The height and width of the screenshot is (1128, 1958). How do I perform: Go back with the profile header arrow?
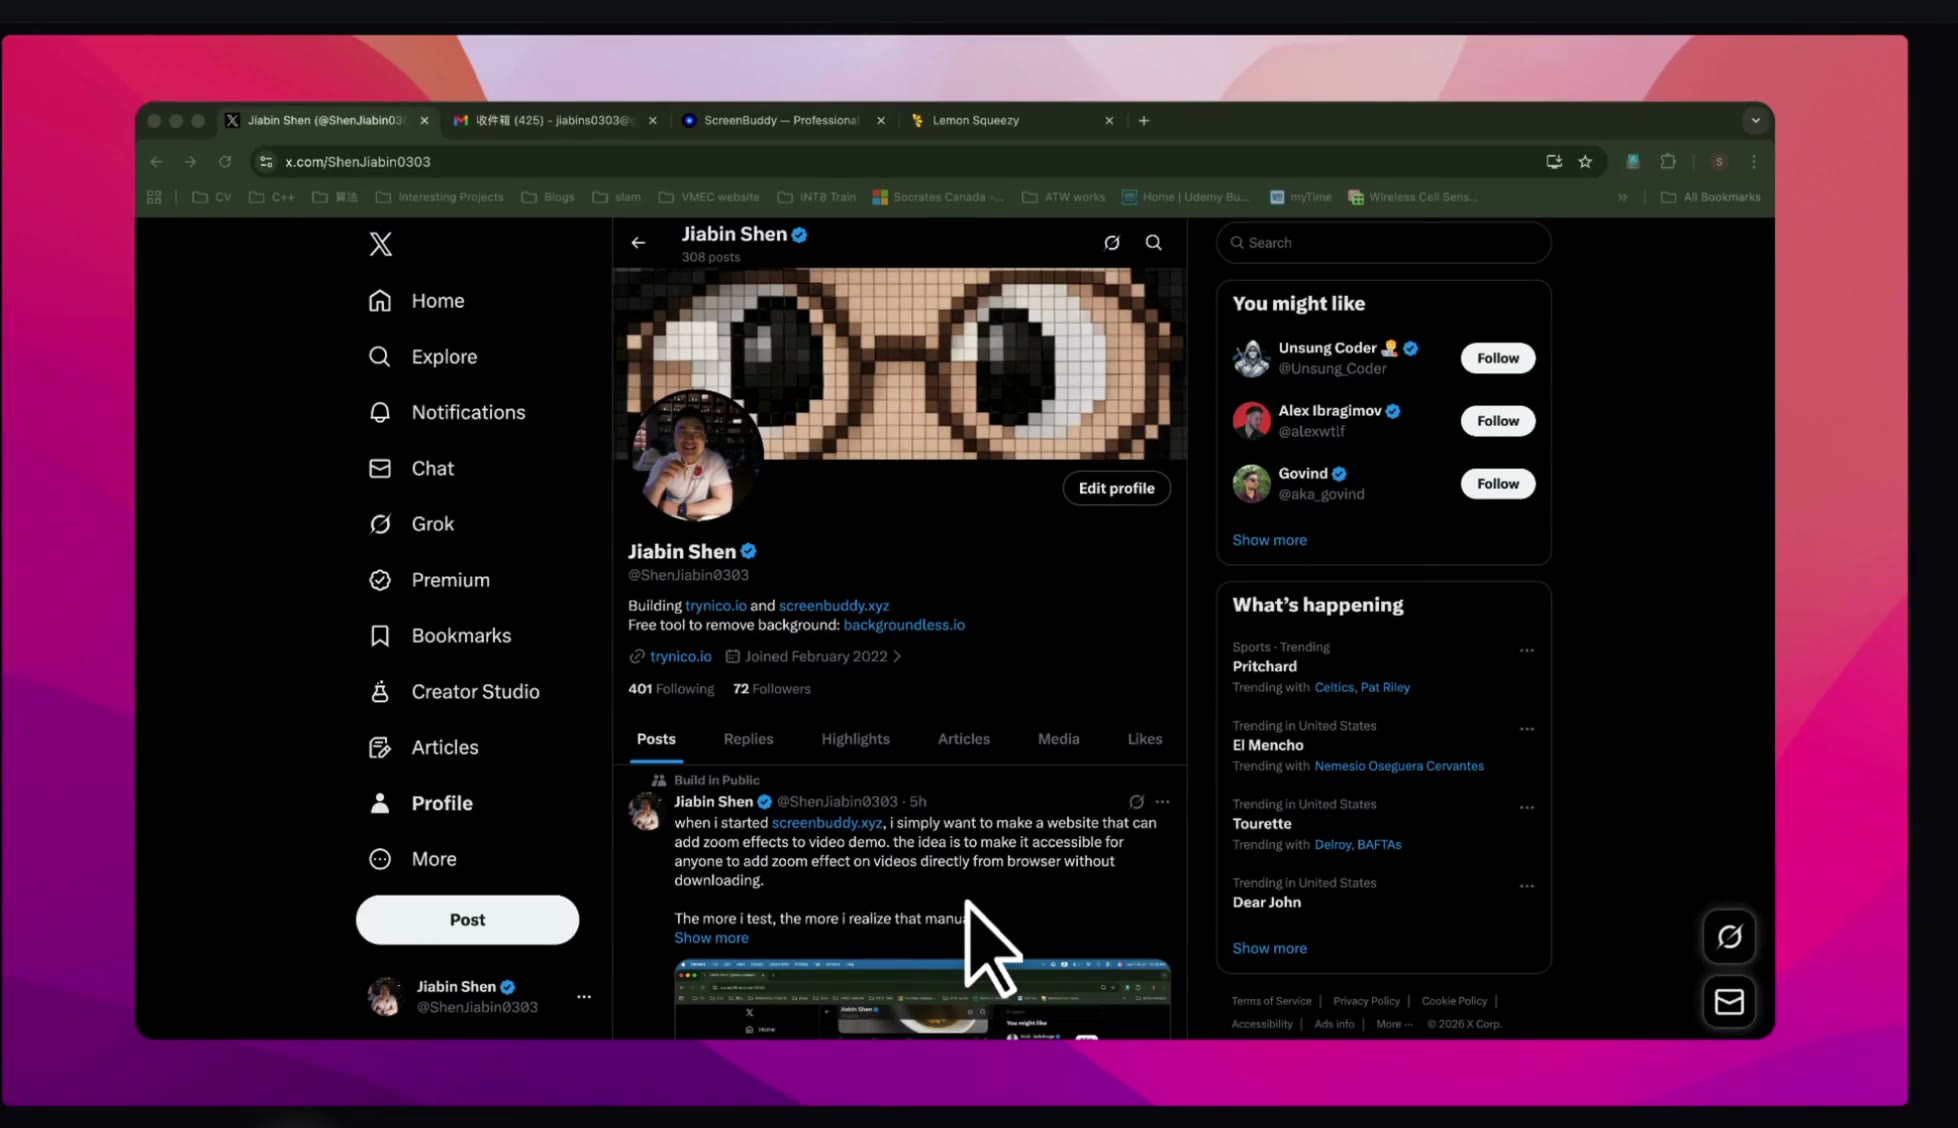(638, 243)
